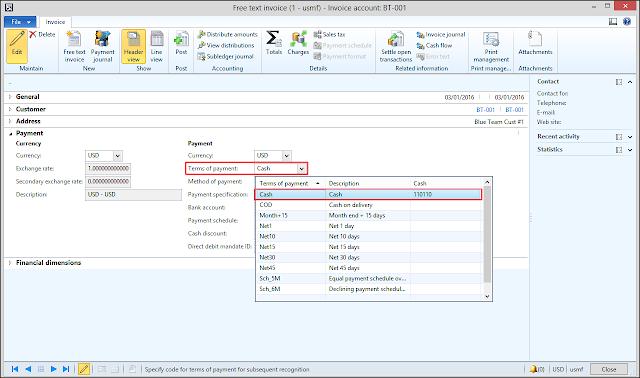Select the Net15 terms row
Viewport: 640px width, 378px height.
[368, 247]
